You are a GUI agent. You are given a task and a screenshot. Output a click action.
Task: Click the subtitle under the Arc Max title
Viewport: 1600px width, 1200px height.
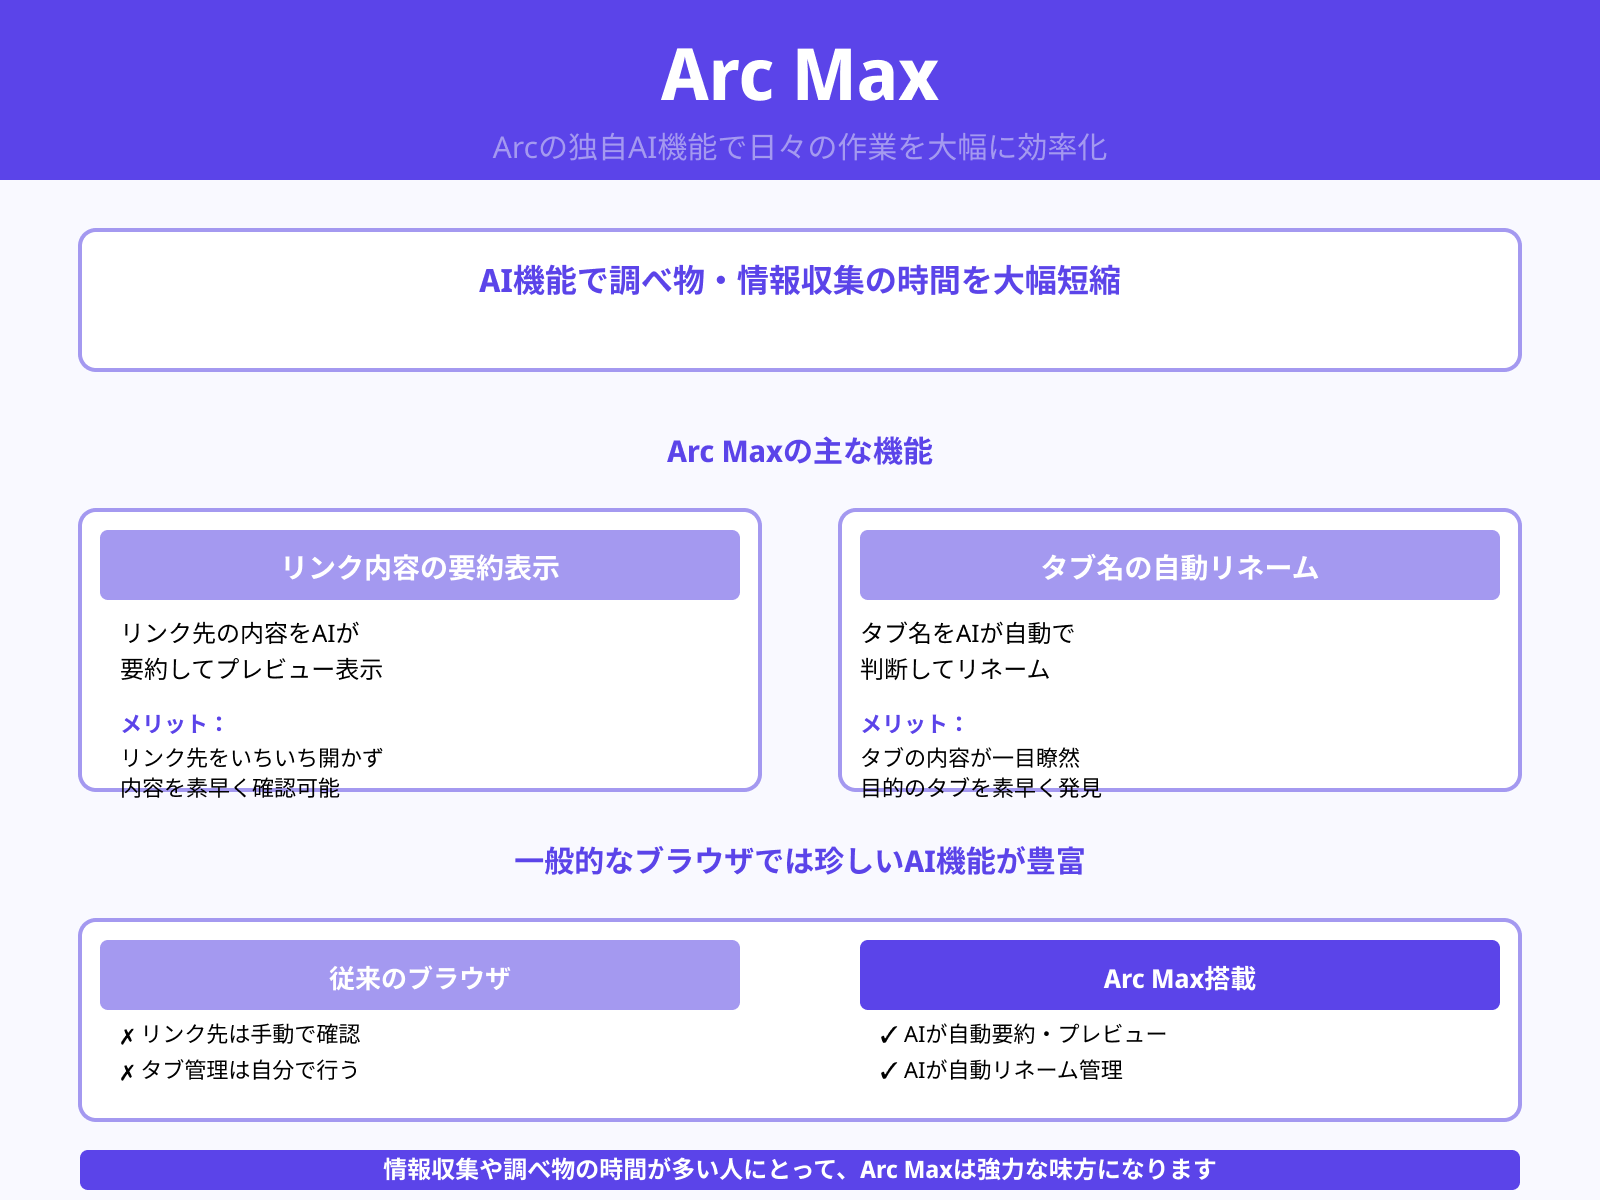point(800,146)
